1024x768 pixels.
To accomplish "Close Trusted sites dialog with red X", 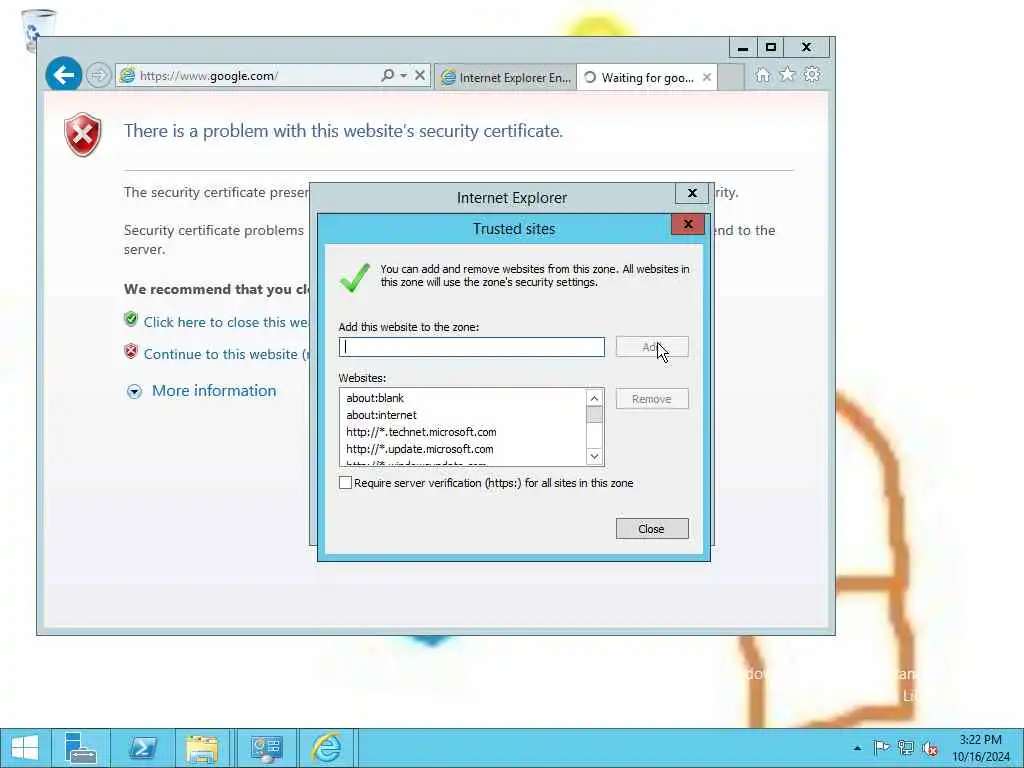I will (x=688, y=224).
